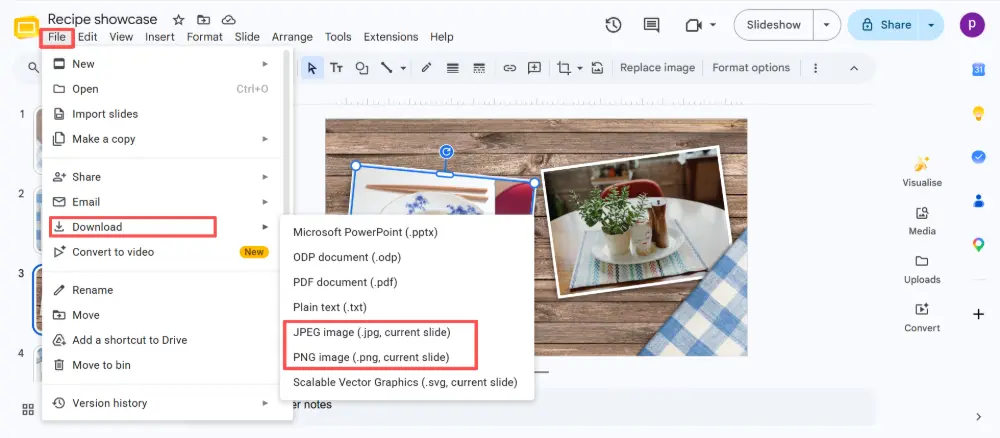Open the Uploads side tool
1000x438 pixels.
click(x=922, y=269)
